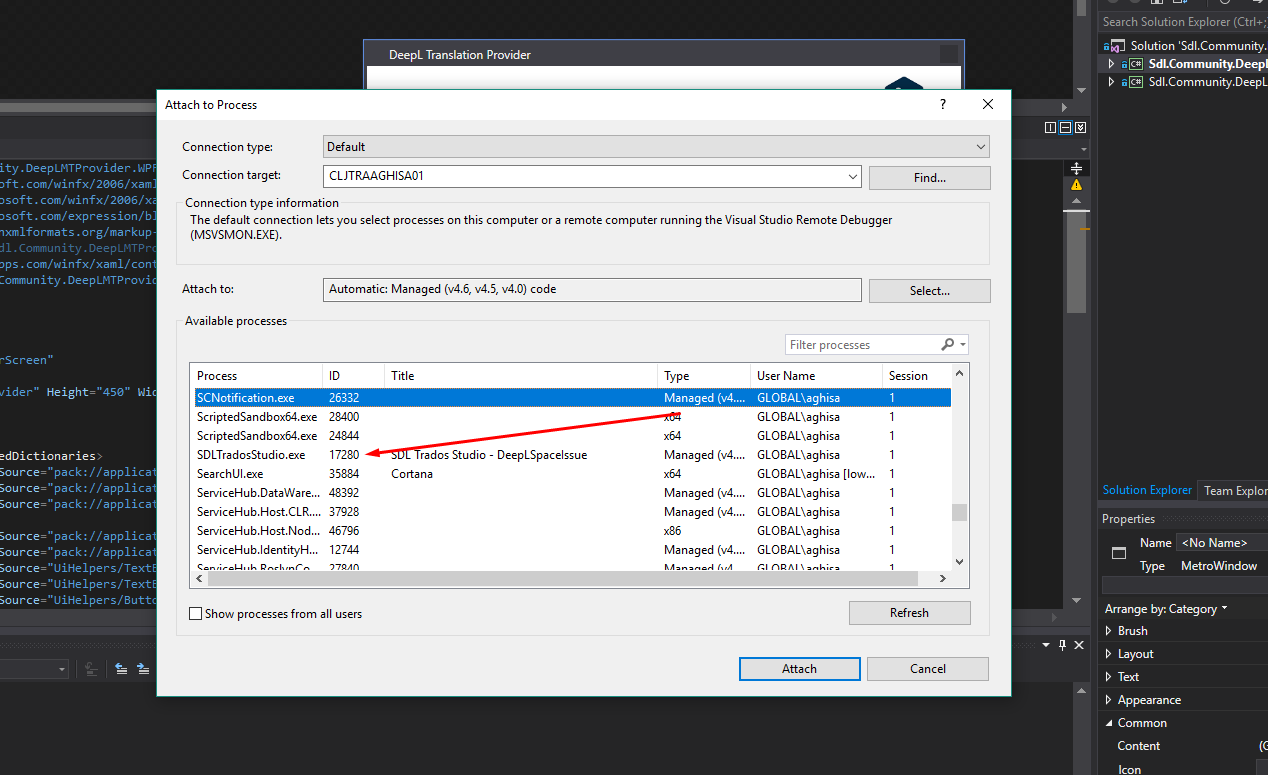
Task: Expand the Text property category
Action: (x=1108, y=677)
